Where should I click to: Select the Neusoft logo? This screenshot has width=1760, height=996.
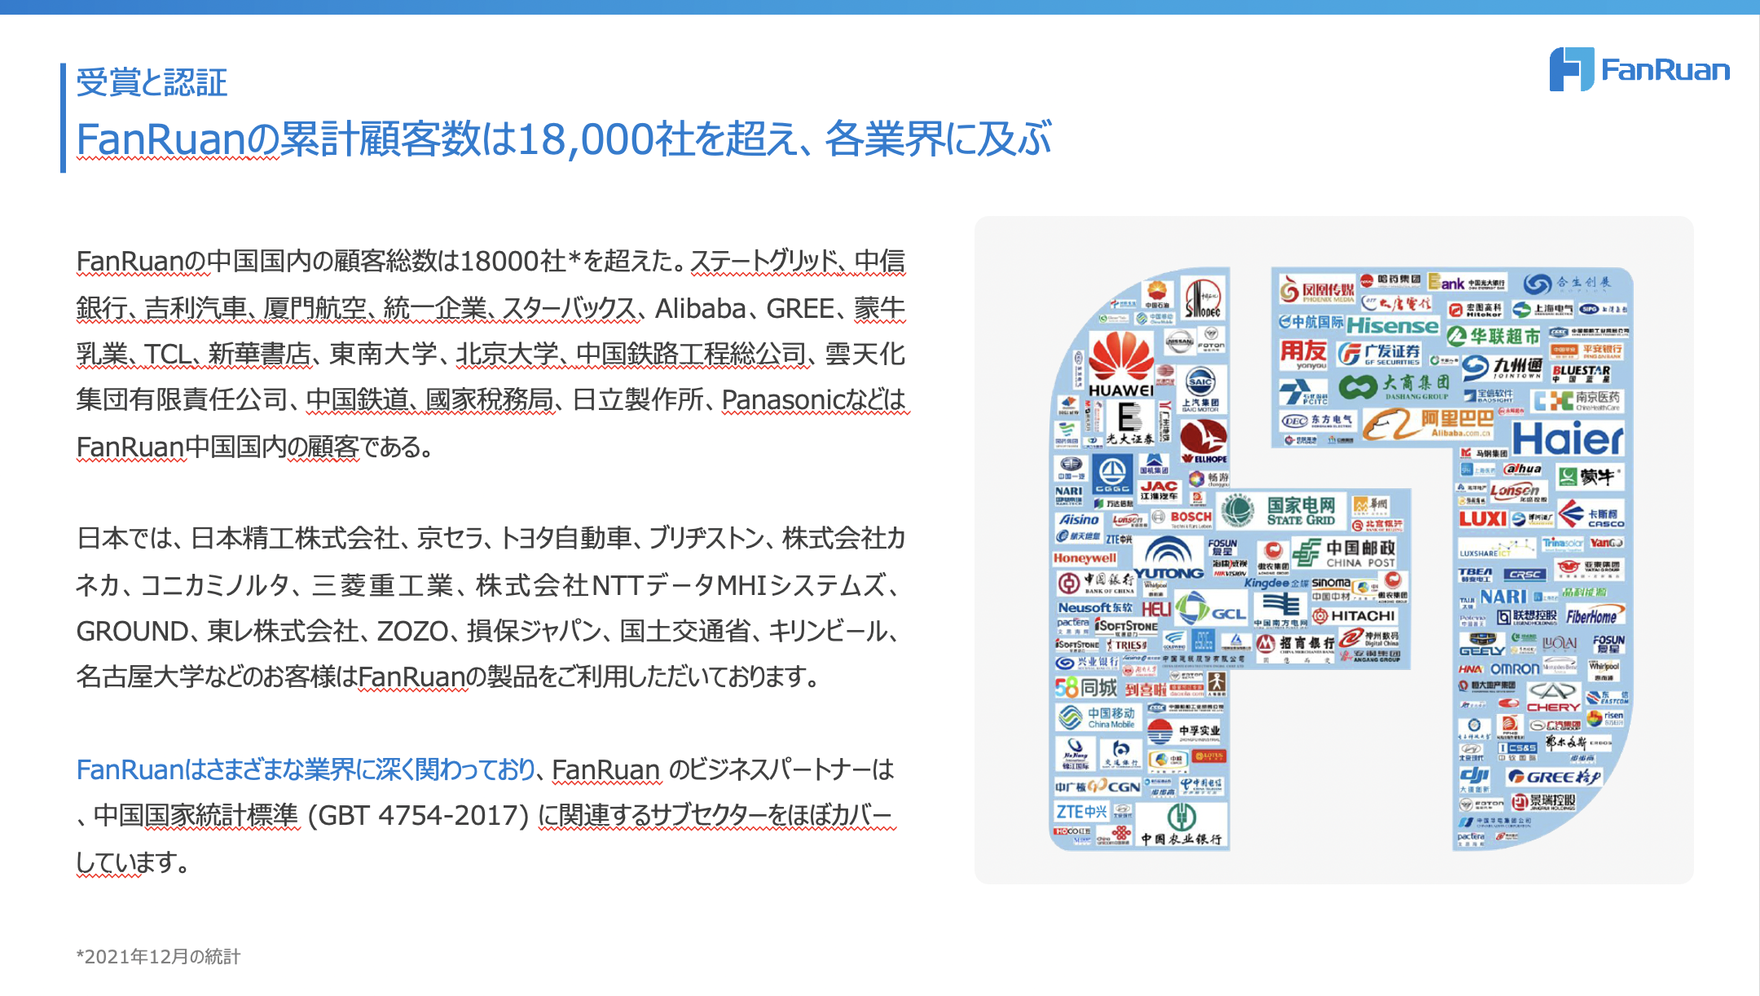pyautogui.click(x=1095, y=607)
